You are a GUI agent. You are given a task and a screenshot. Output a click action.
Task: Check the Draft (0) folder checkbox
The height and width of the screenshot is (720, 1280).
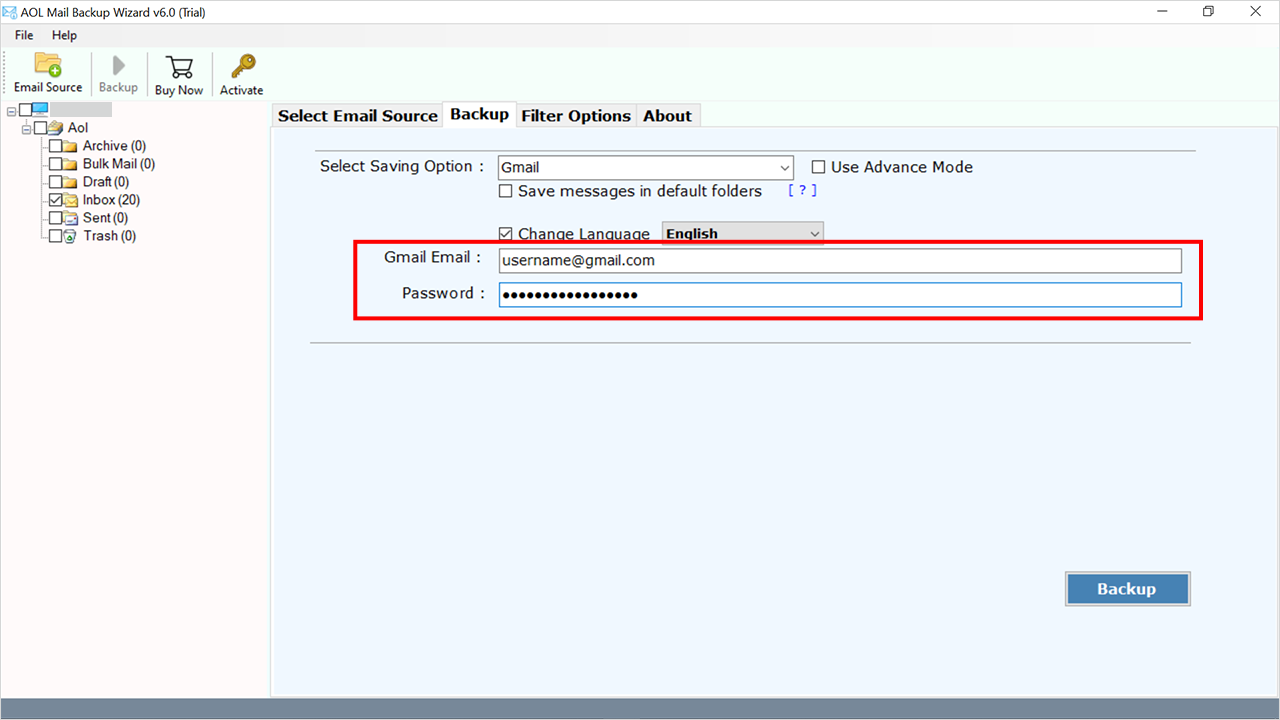[x=55, y=182]
